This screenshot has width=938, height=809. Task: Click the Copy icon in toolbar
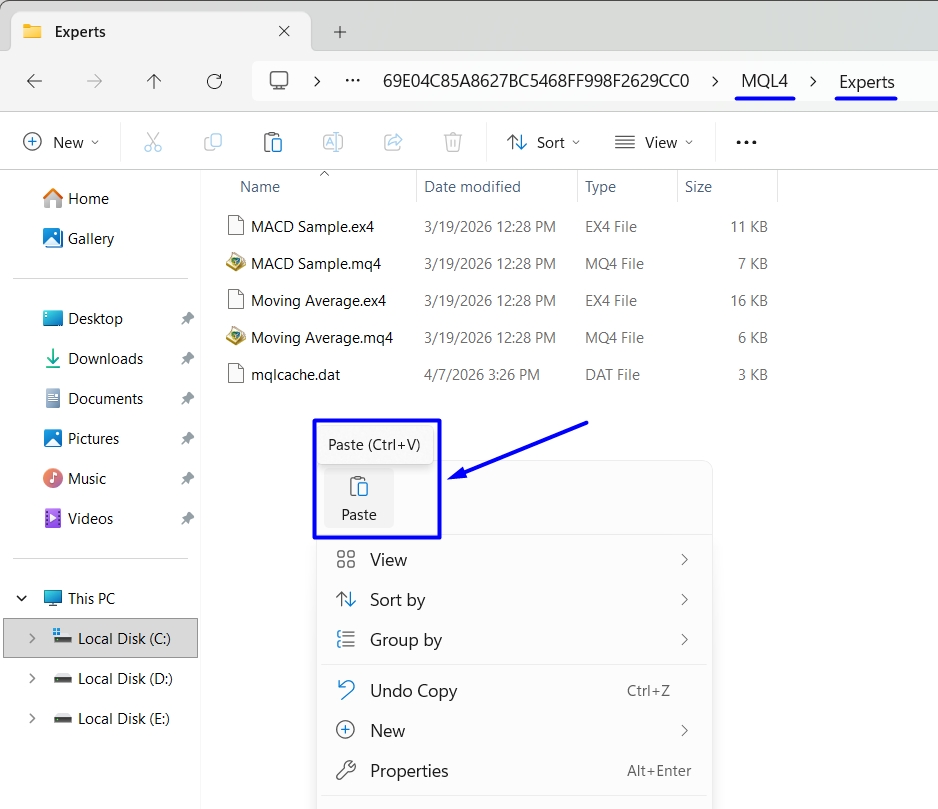point(213,142)
